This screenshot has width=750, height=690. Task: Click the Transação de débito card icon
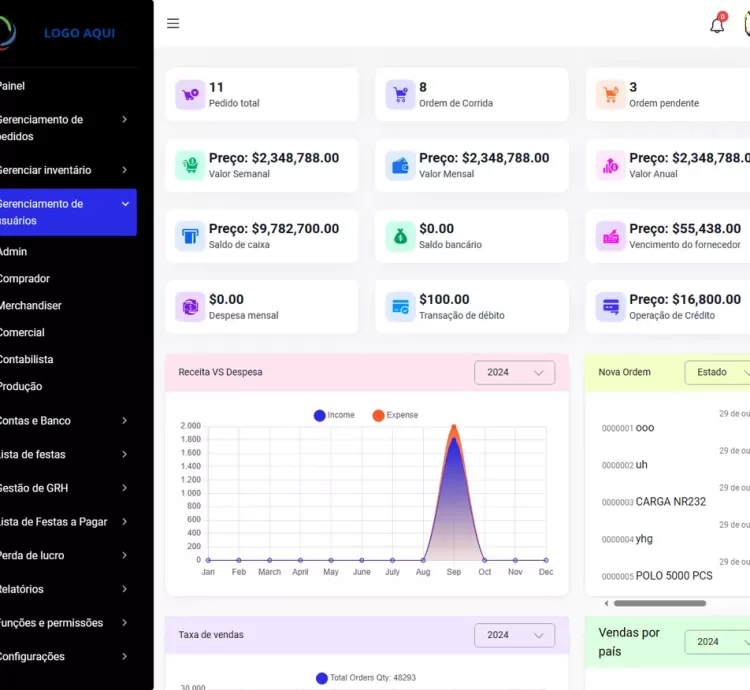[400, 306]
